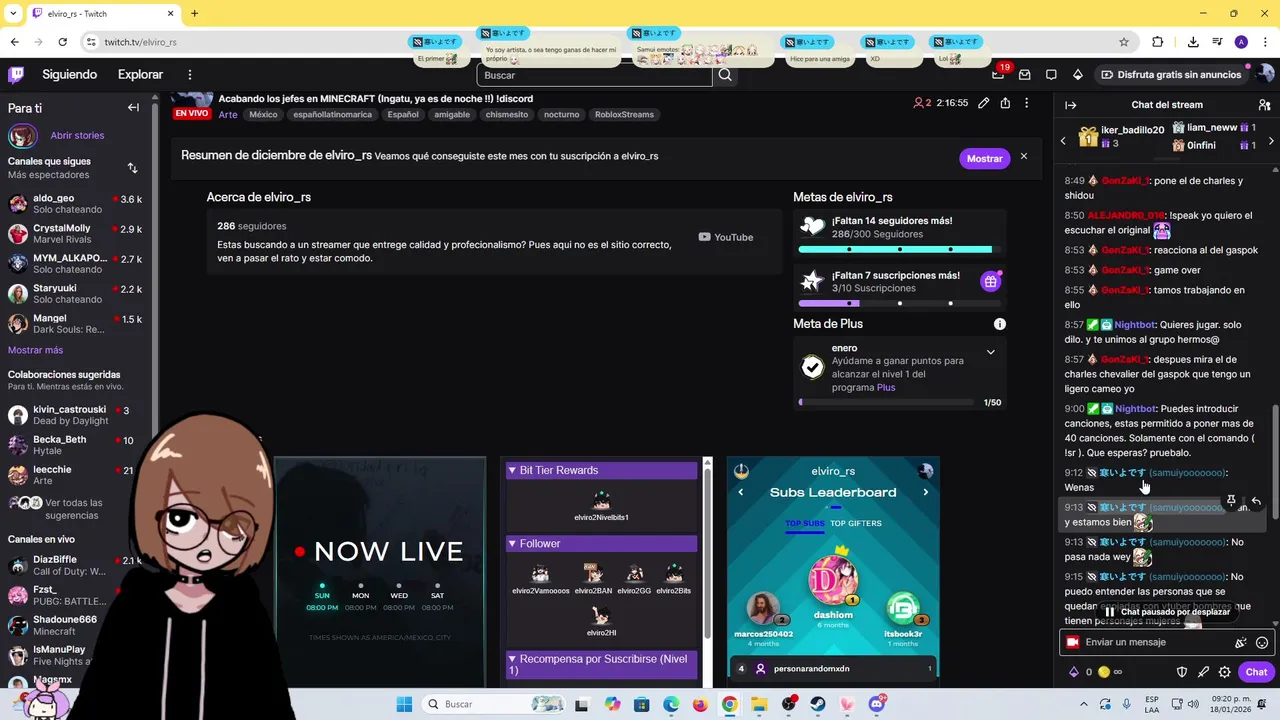Screen dimensions: 1280x720
Task: Dismiss the Resumen de diciembre banner
Action: (1023, 157)
